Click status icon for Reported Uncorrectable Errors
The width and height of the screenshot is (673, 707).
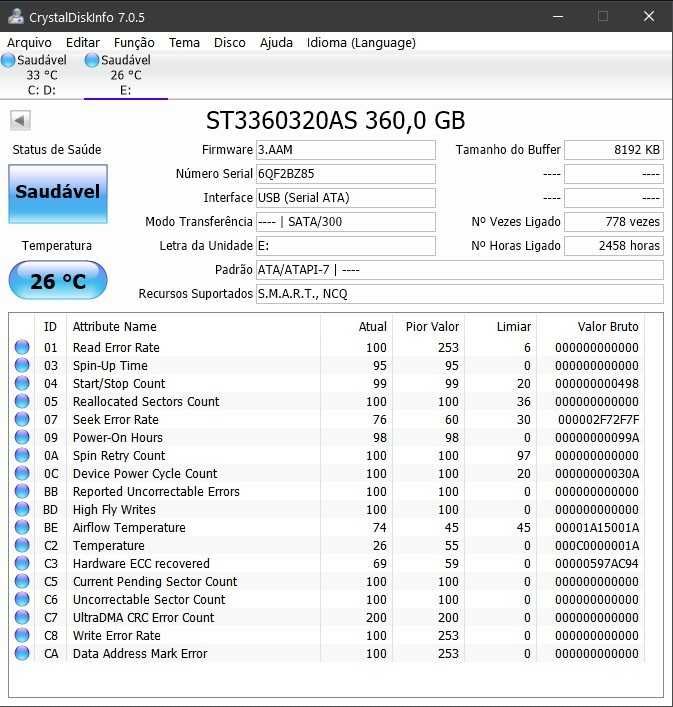(x=22, y=491)
